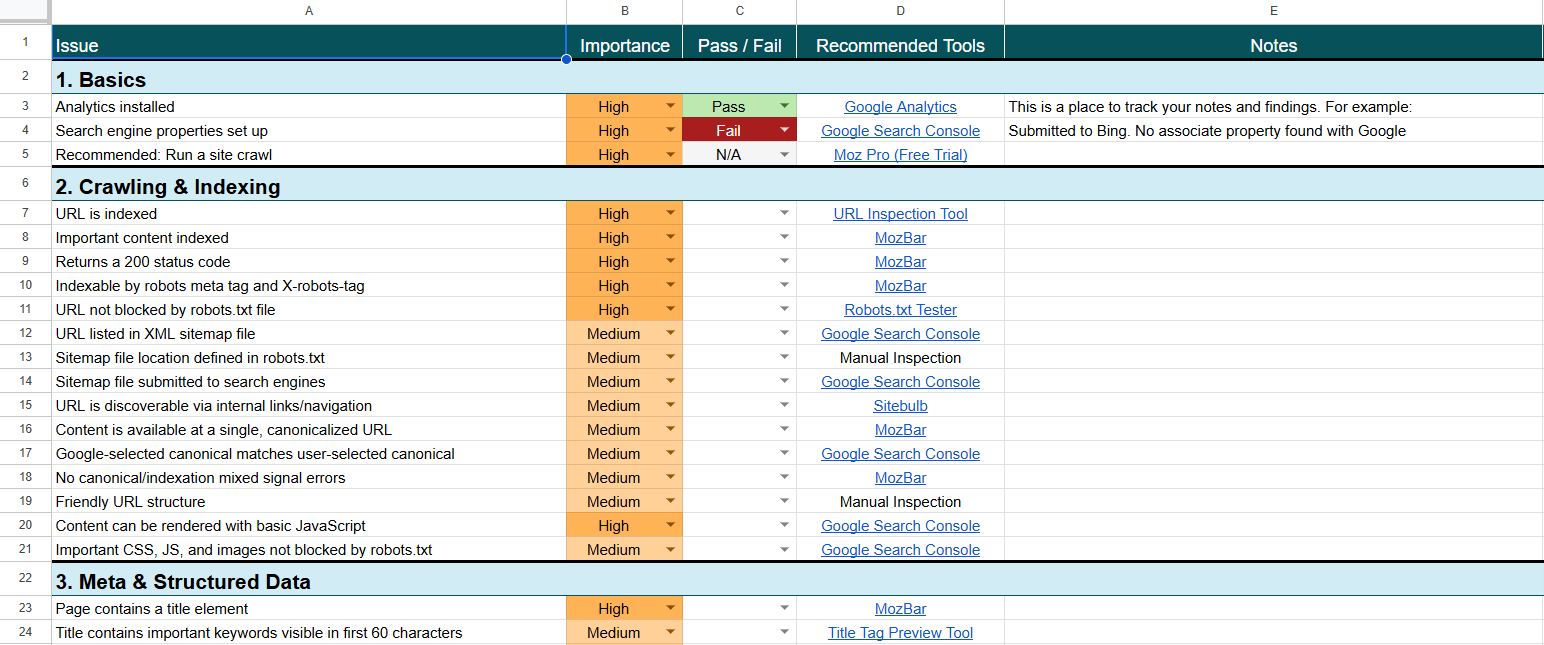Click note 'Submitted to Bing. No associate property found'
Image resolution: width=1544 pixels, height=645 pixels.
coord(1207,130)
